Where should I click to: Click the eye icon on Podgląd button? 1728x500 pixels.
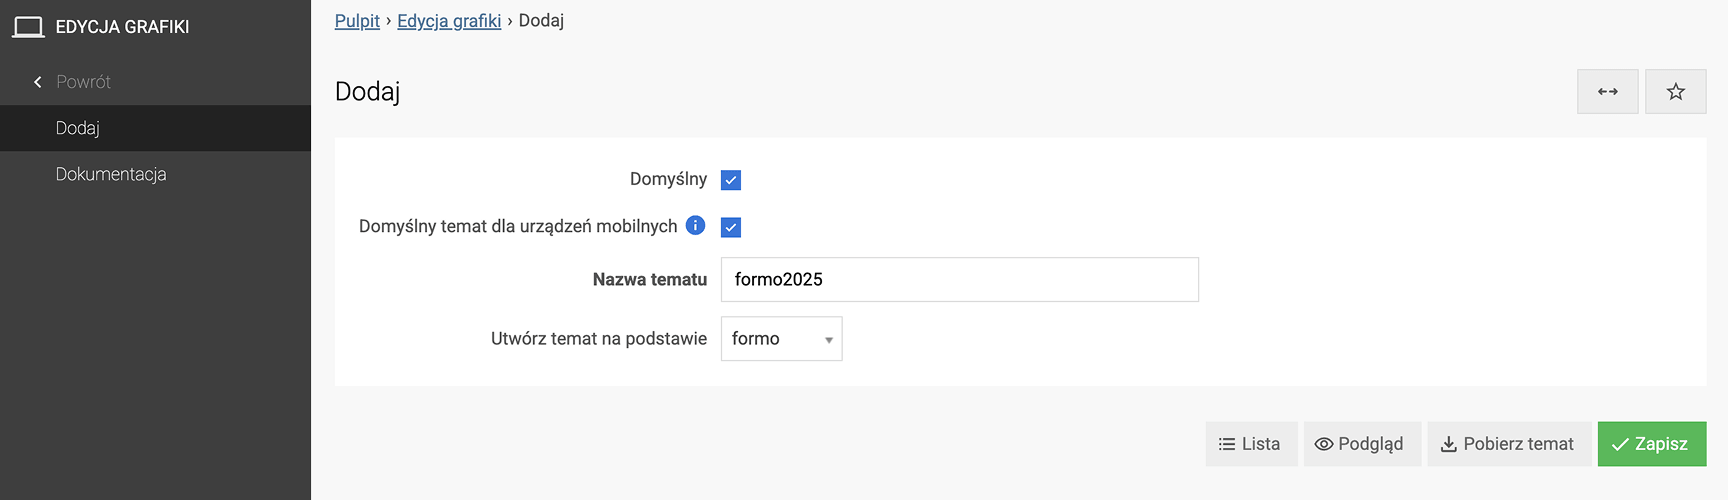(x=1323, y=444)
